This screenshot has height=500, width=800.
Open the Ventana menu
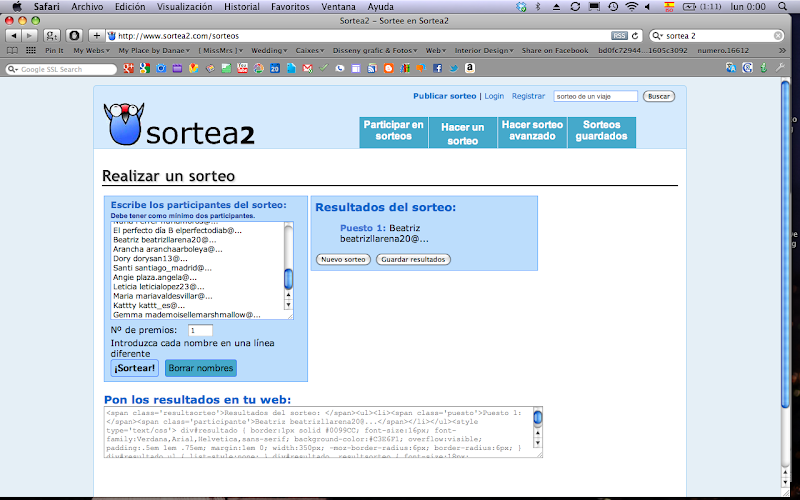[x=338, y=7]
